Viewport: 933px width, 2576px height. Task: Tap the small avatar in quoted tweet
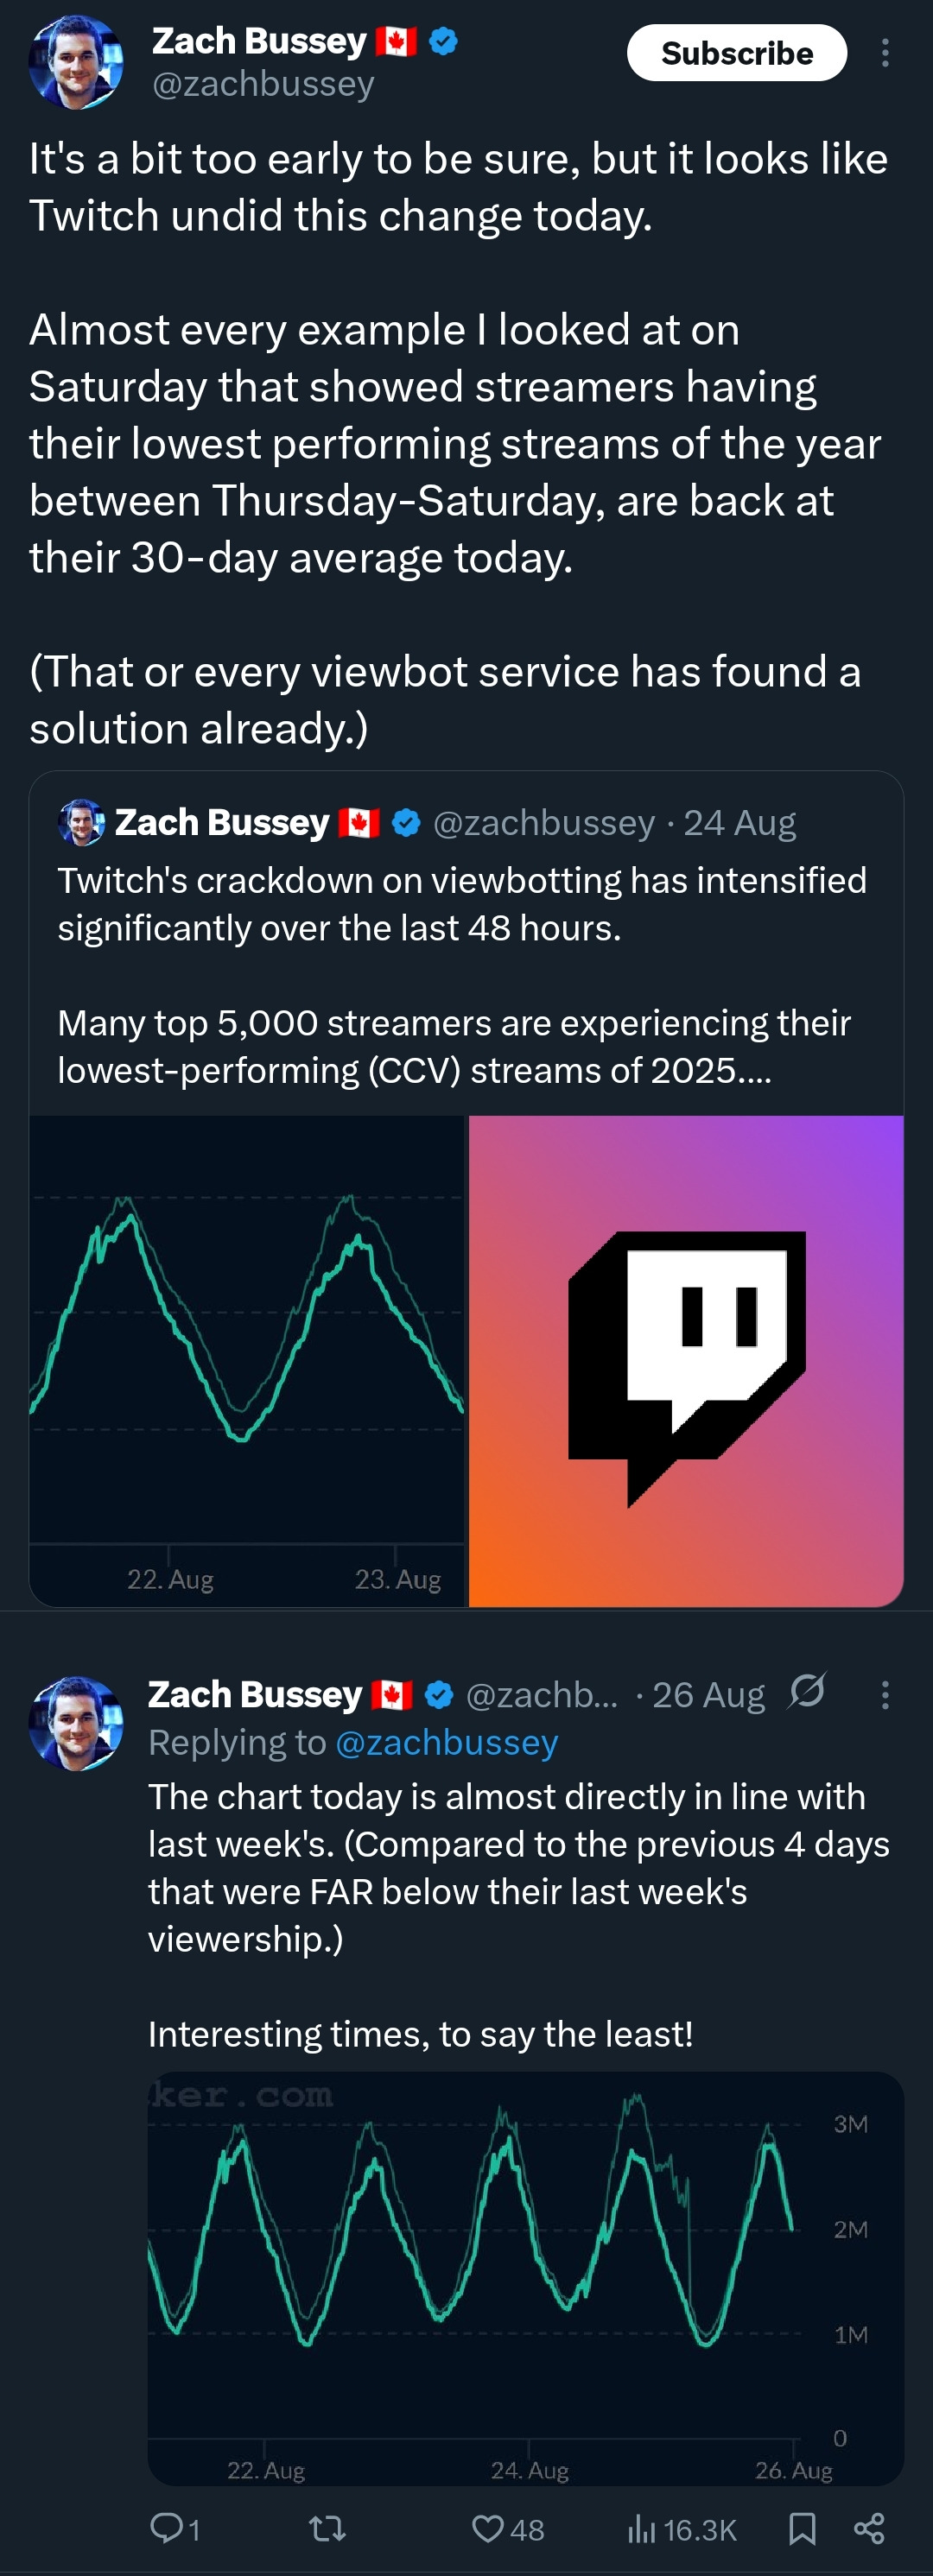click(81, 822)
